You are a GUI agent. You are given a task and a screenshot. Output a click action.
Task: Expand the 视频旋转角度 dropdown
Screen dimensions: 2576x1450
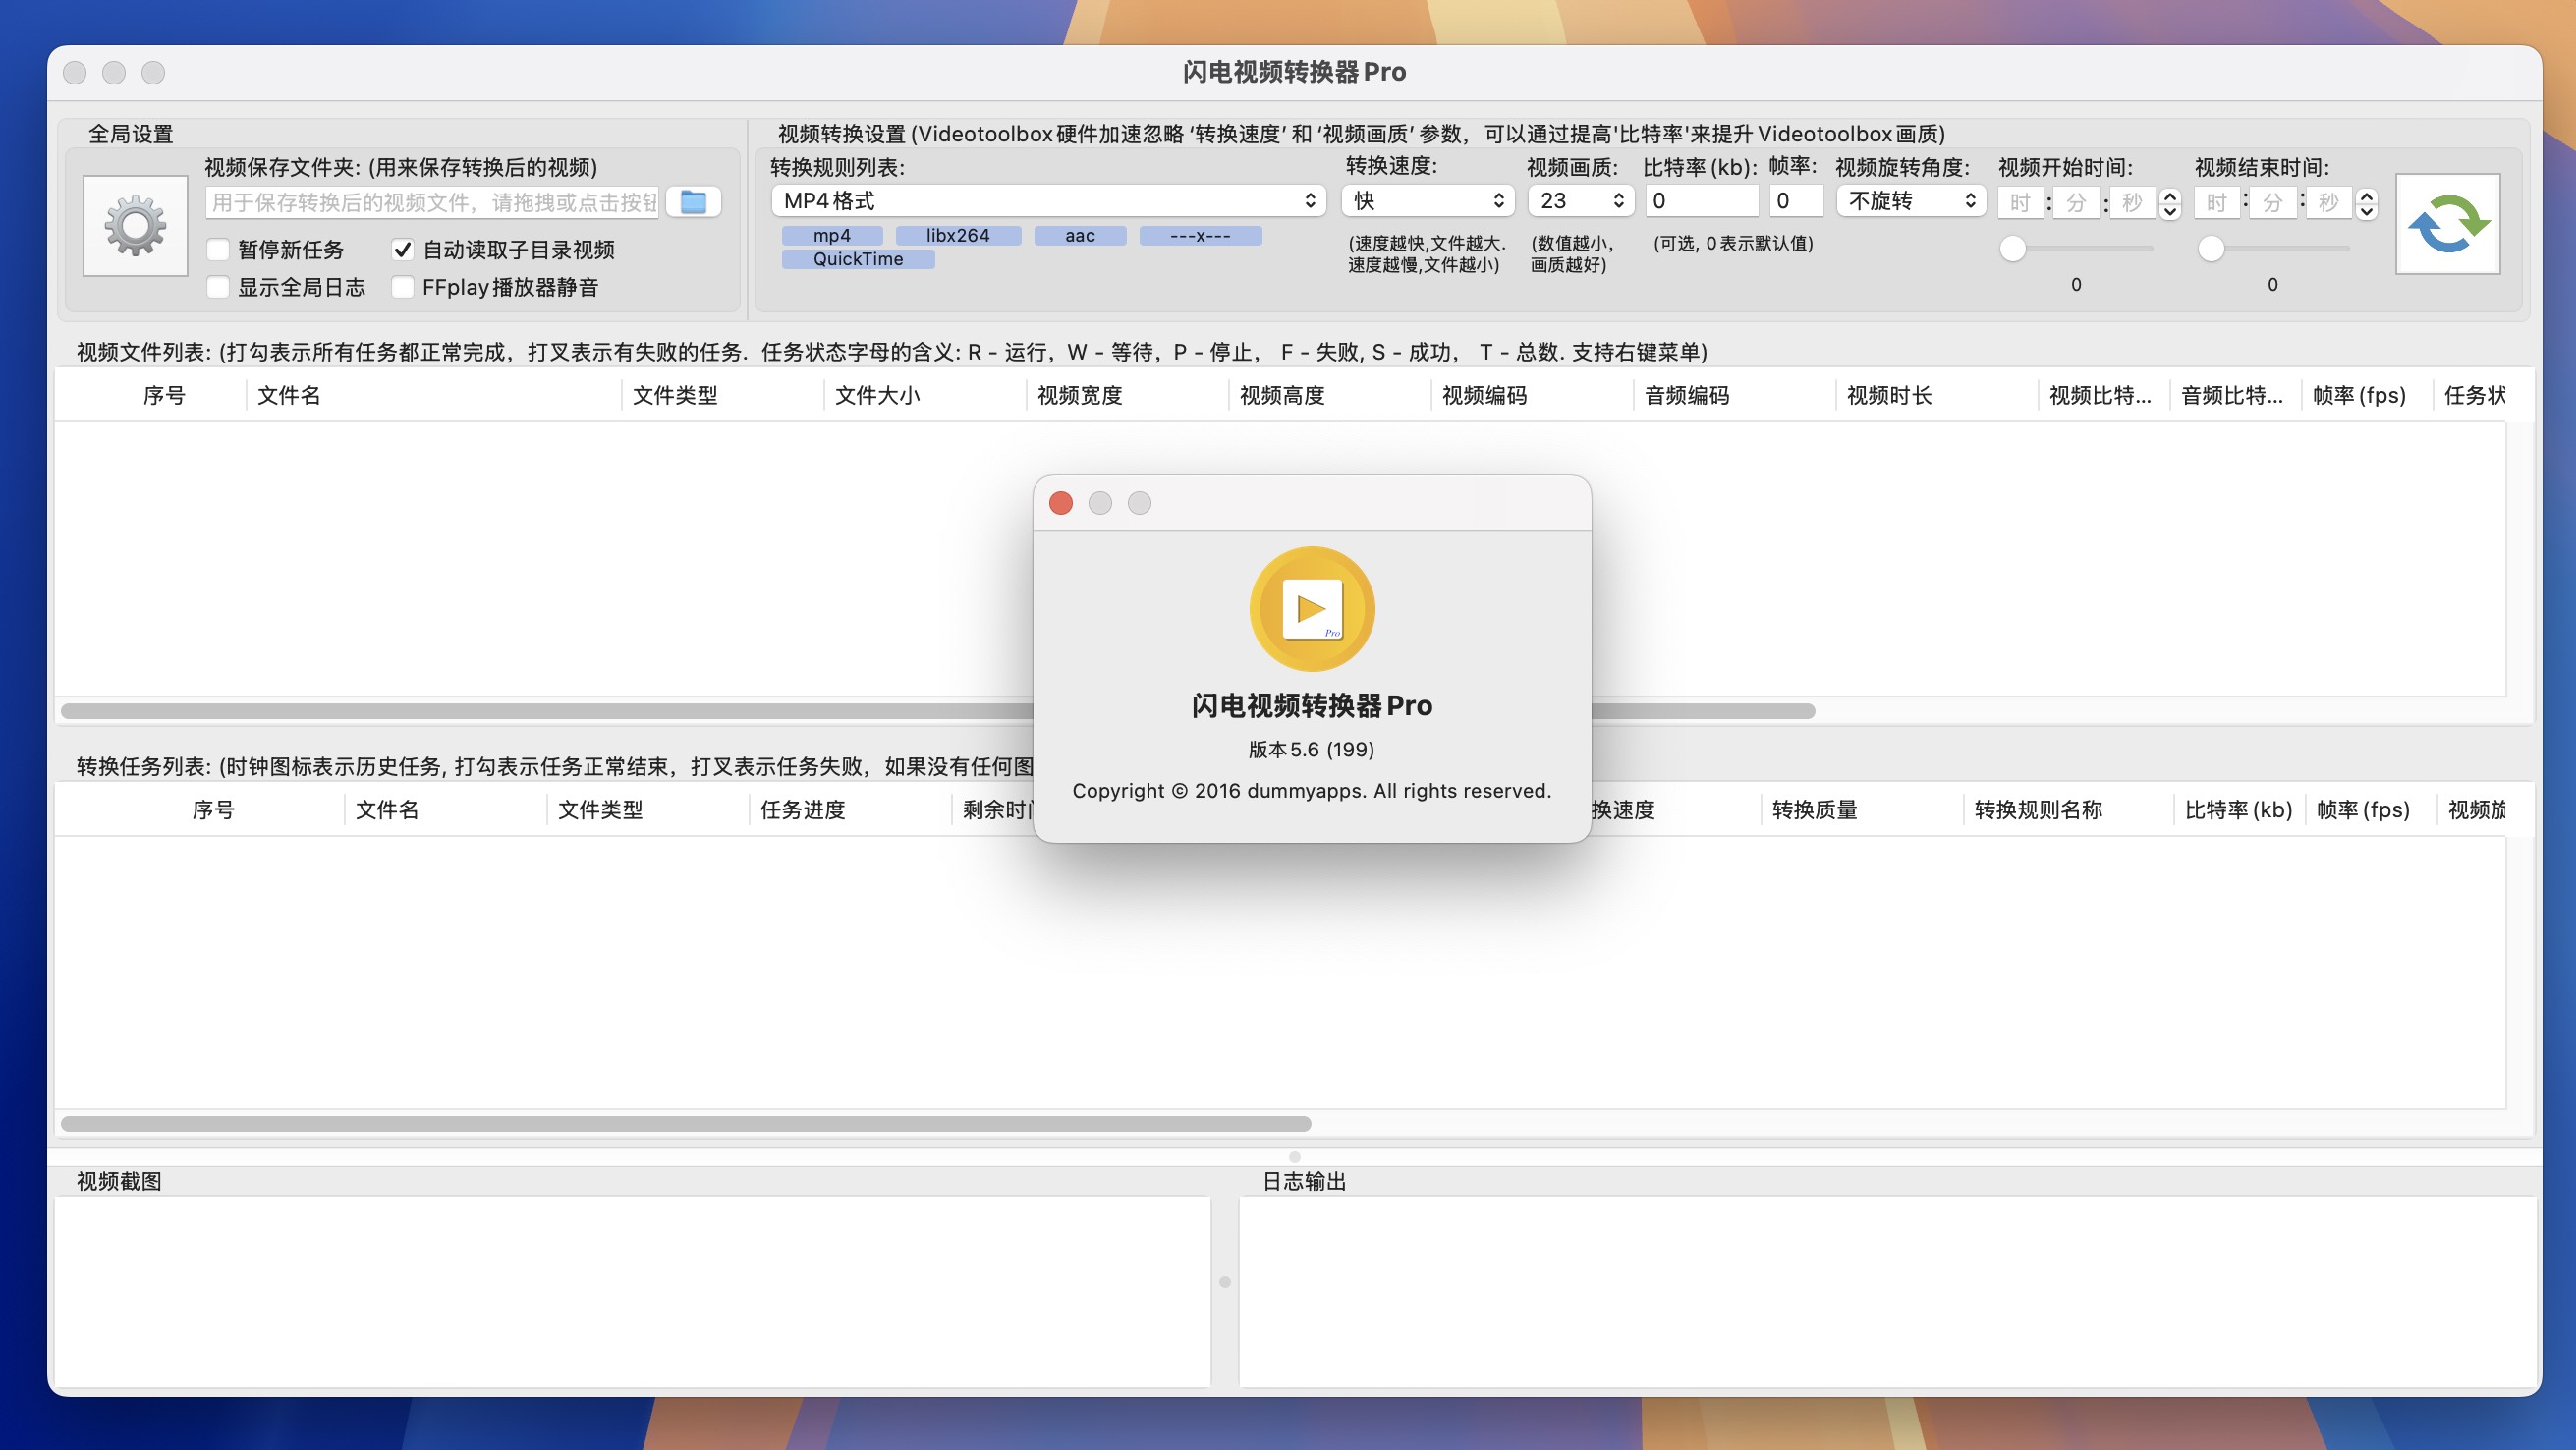pos(1911,198)
